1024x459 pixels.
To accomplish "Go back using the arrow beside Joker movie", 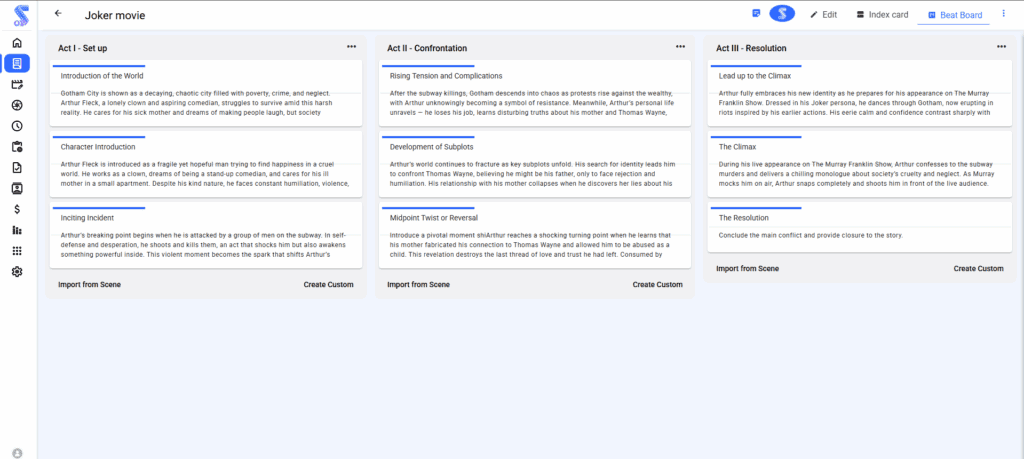I will click(x=59, y=13).
